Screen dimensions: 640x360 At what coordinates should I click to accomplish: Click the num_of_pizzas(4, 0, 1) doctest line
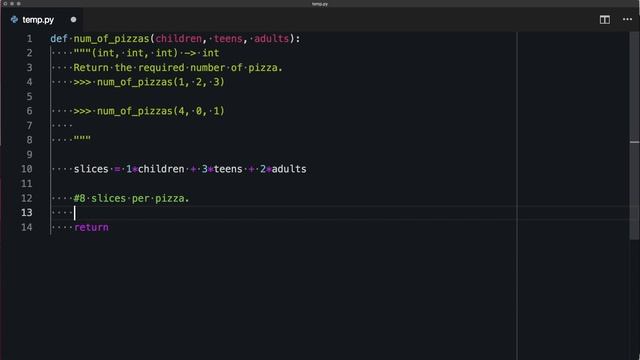(x=149, y=111)
